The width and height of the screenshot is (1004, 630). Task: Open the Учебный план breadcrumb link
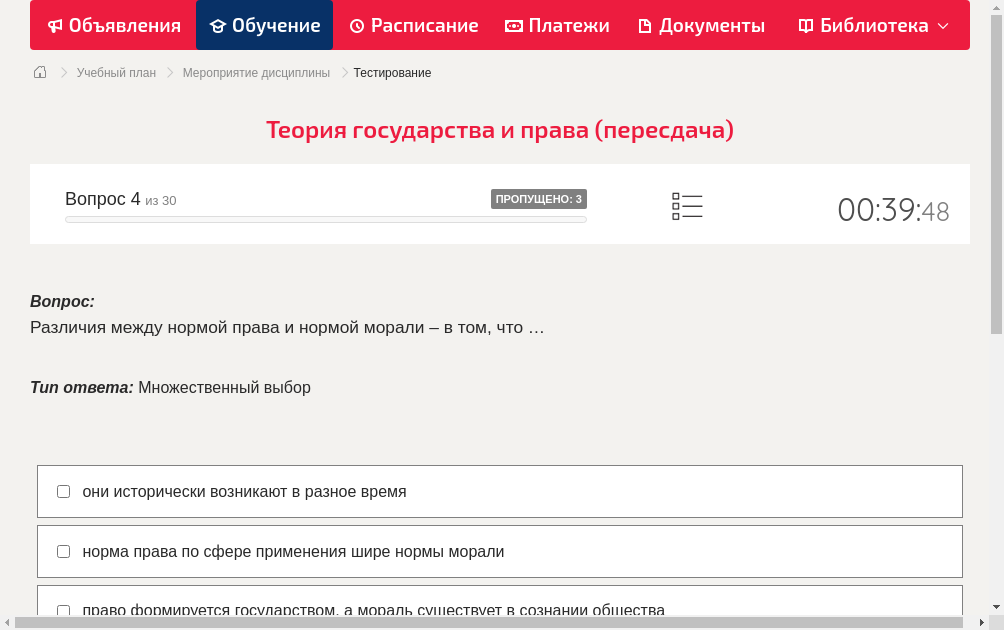(x=115, y=72)
